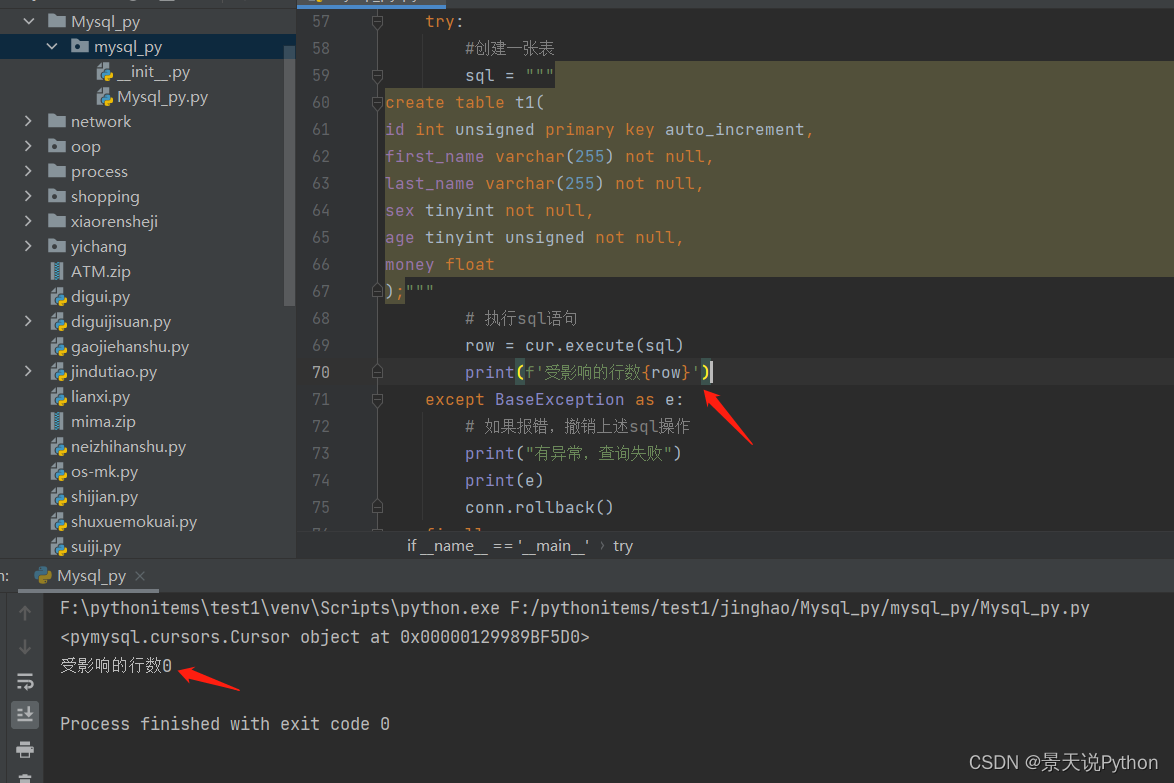
Task: Toggle fold marker at line 60
Action: [x=377, y=103]
